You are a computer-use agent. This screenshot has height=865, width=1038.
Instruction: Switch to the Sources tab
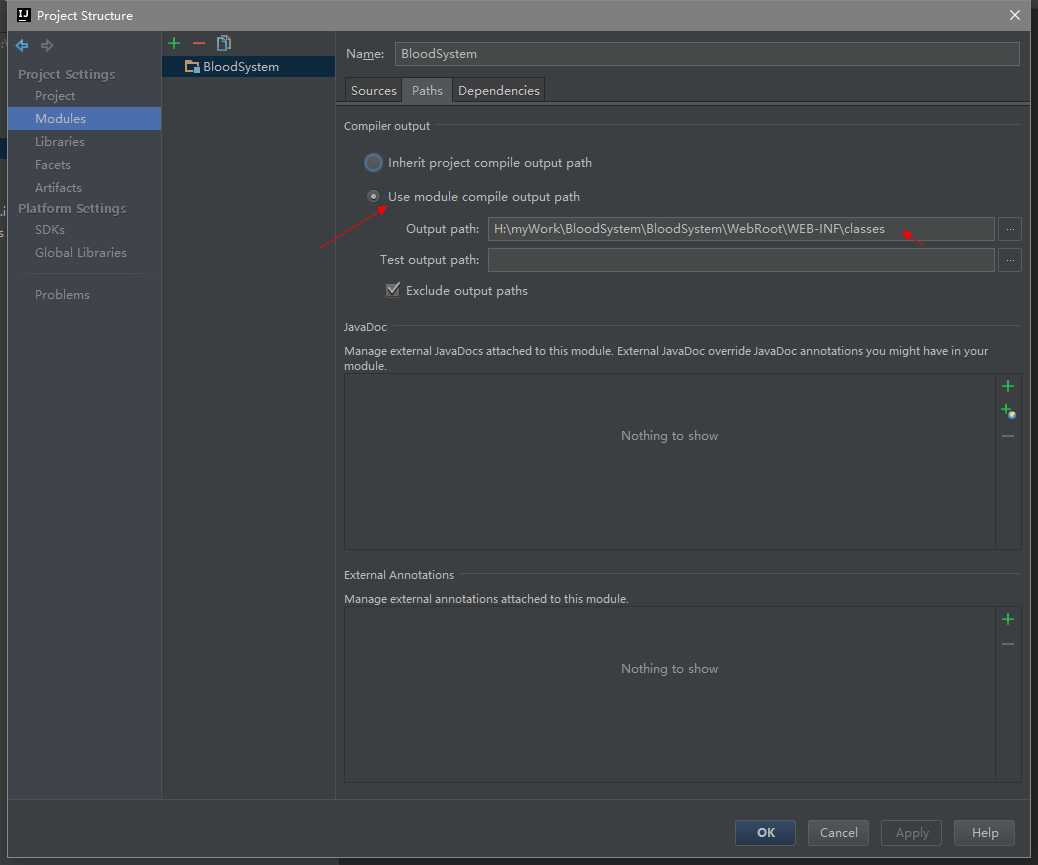(x=373, y=91)
